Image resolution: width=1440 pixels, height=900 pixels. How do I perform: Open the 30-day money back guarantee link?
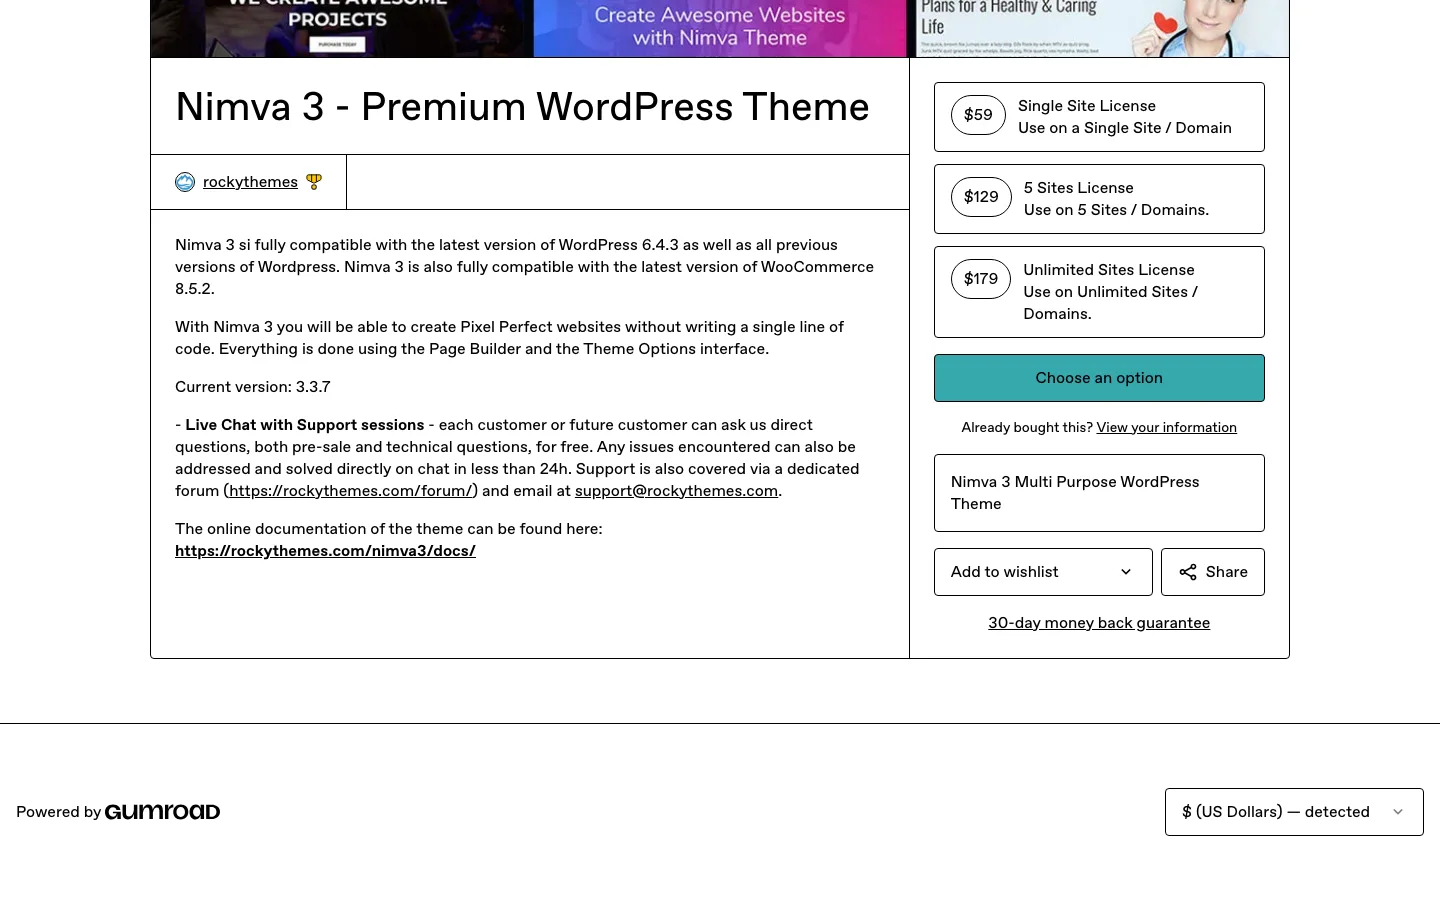pyautogui.click(x=1099, y=623)
